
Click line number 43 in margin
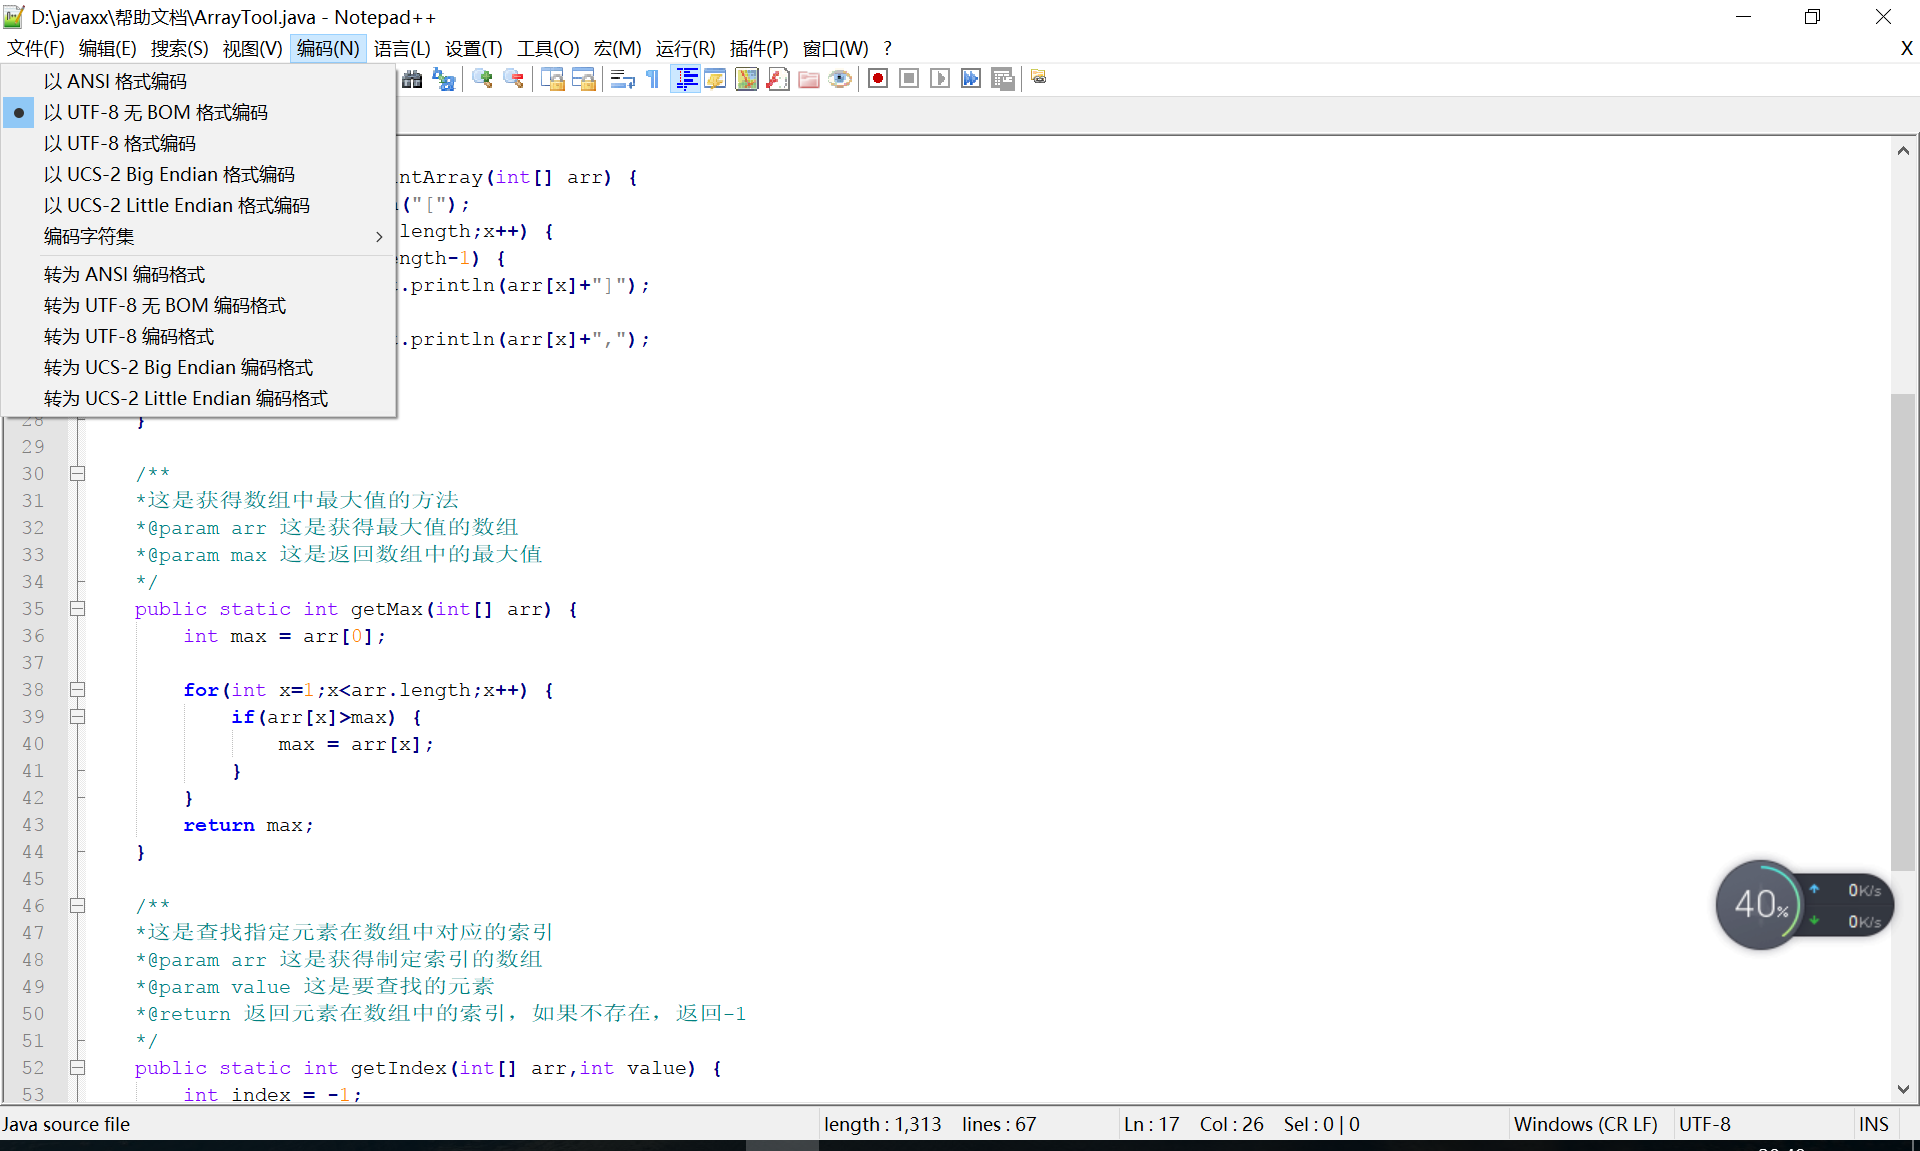pyautogui.click(x=33, y=825)
